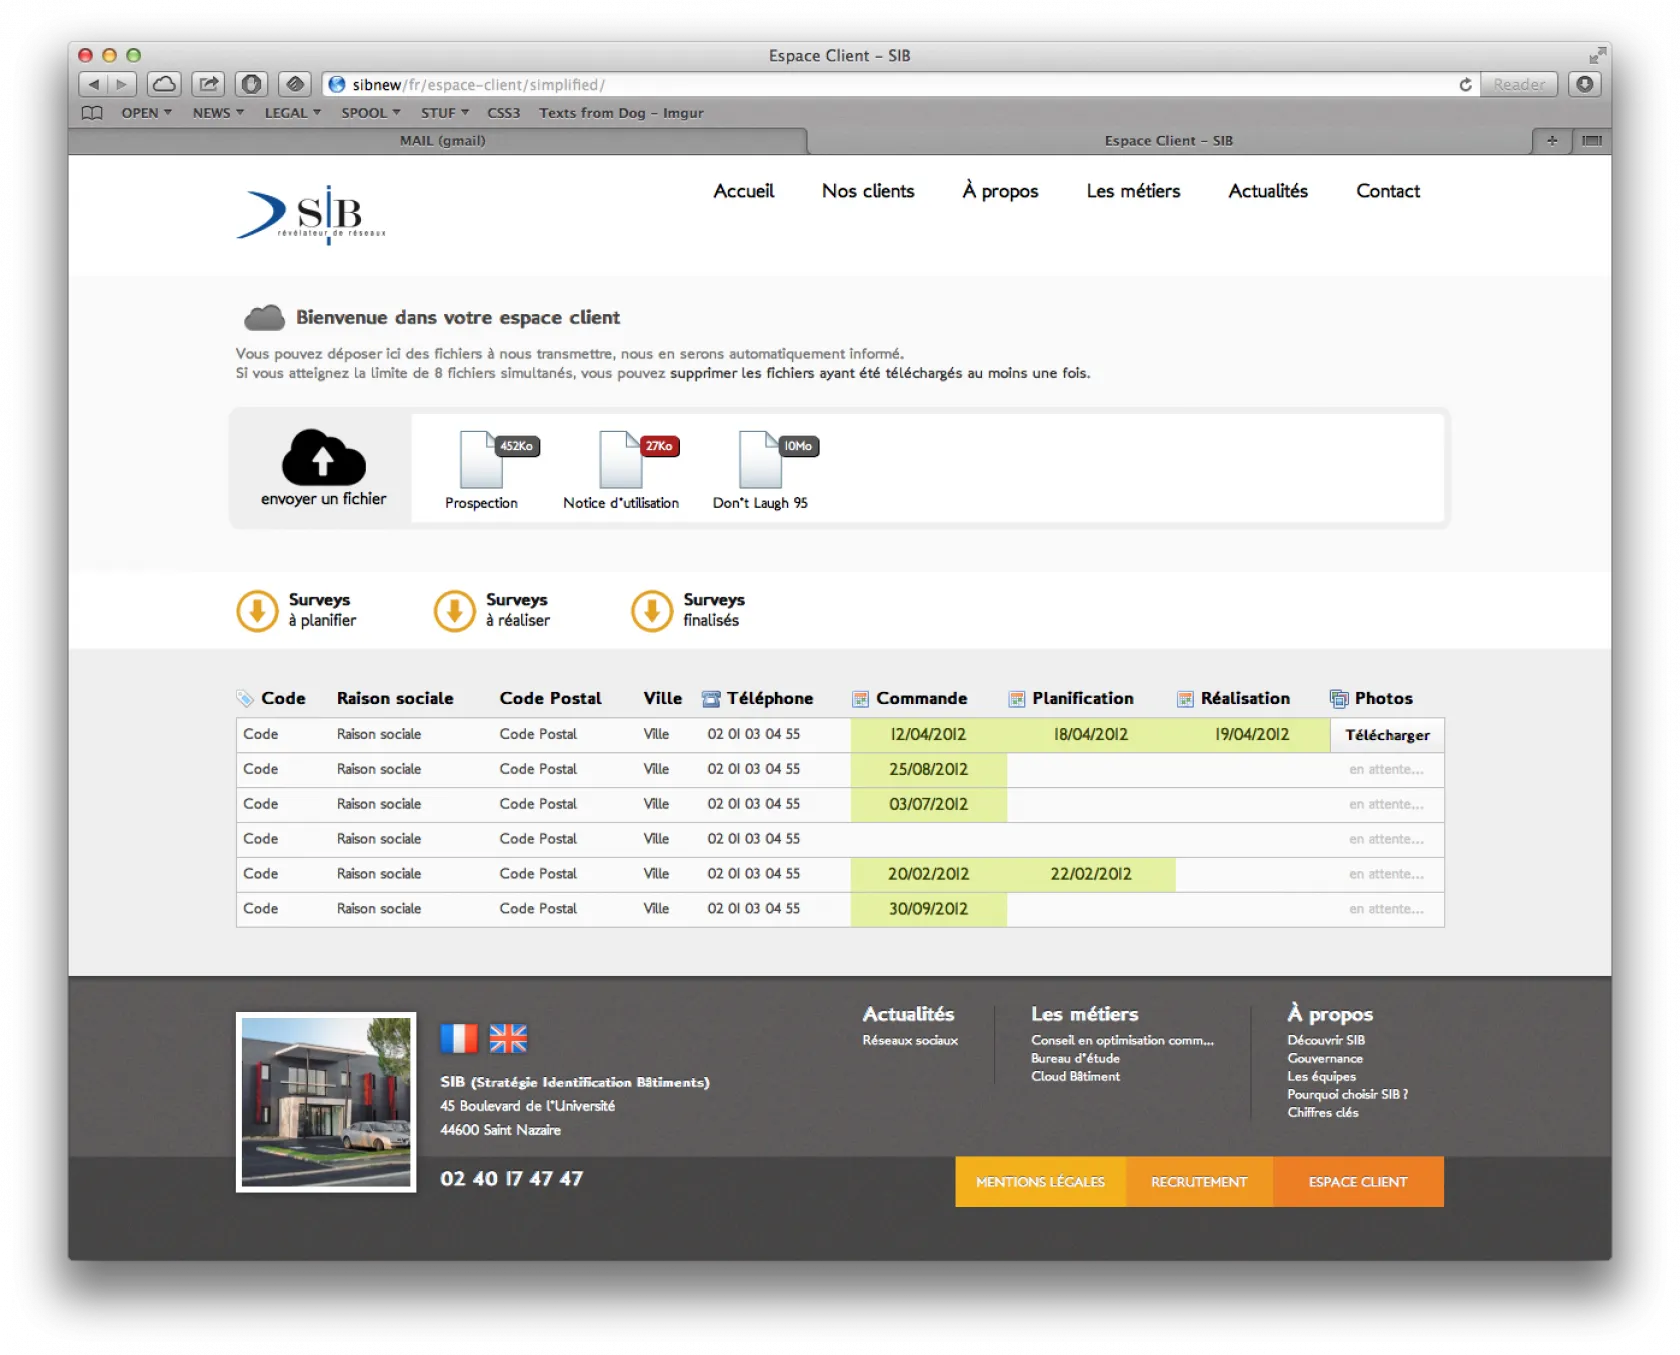
Task: Open the Don't Laugh 95 file
Action: [x=760, y=460]
